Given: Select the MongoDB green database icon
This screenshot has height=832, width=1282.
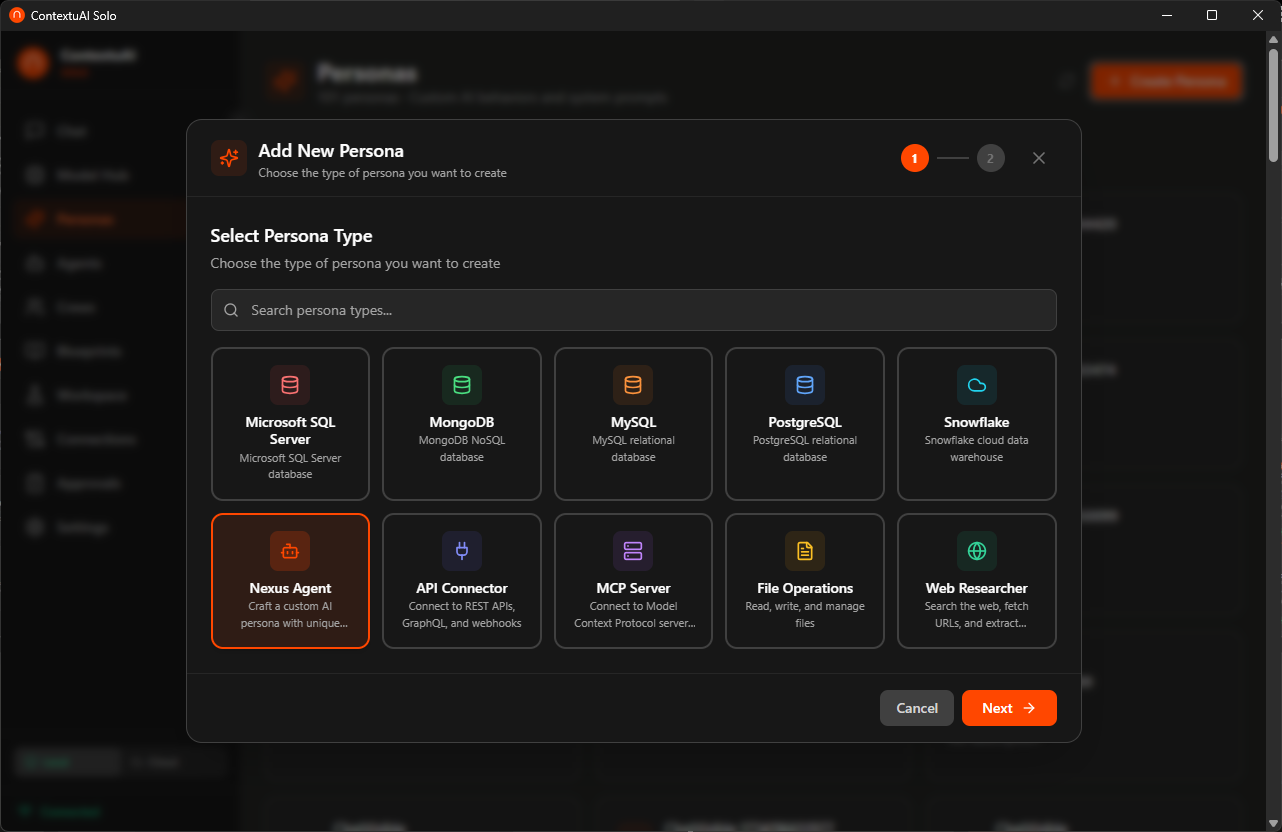Looking at the screenshot, I should 461,384.
